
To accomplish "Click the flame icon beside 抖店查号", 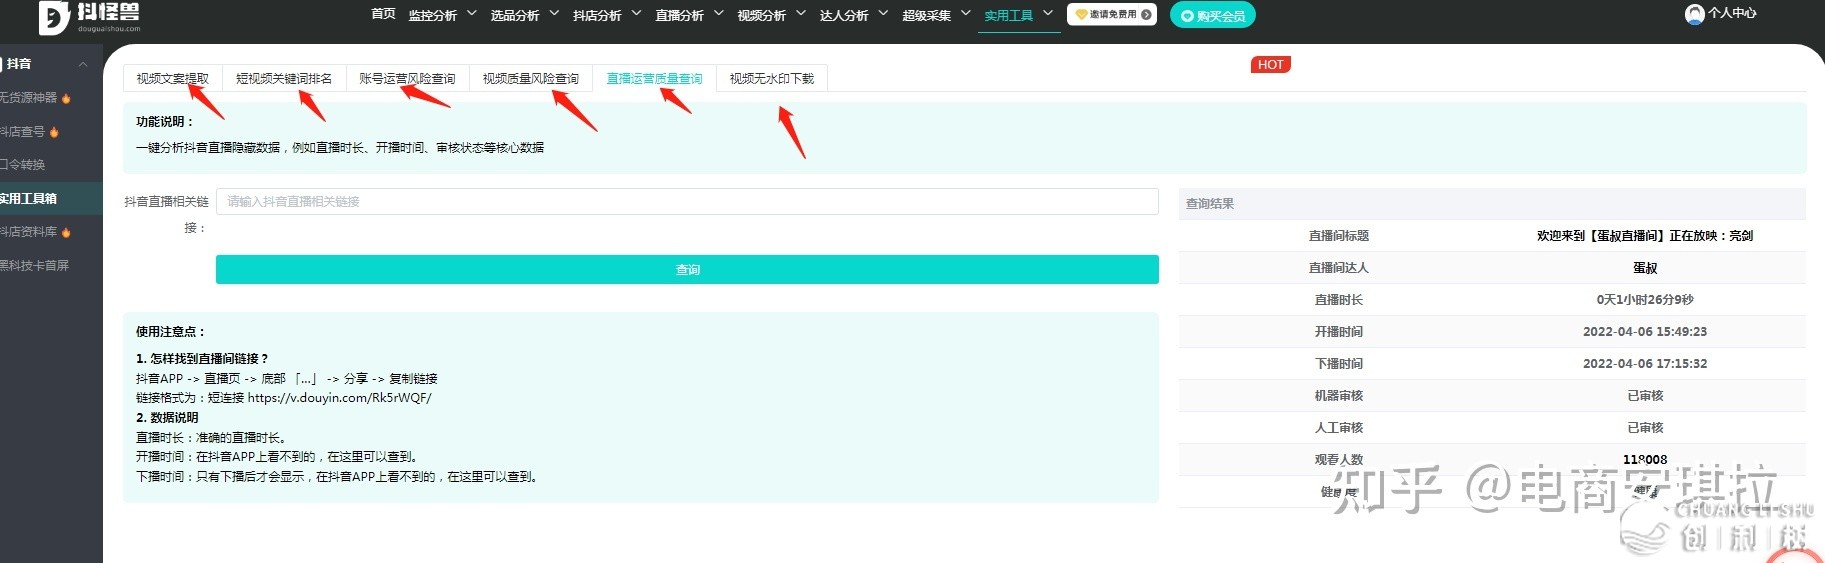I will tap(54, 132).
